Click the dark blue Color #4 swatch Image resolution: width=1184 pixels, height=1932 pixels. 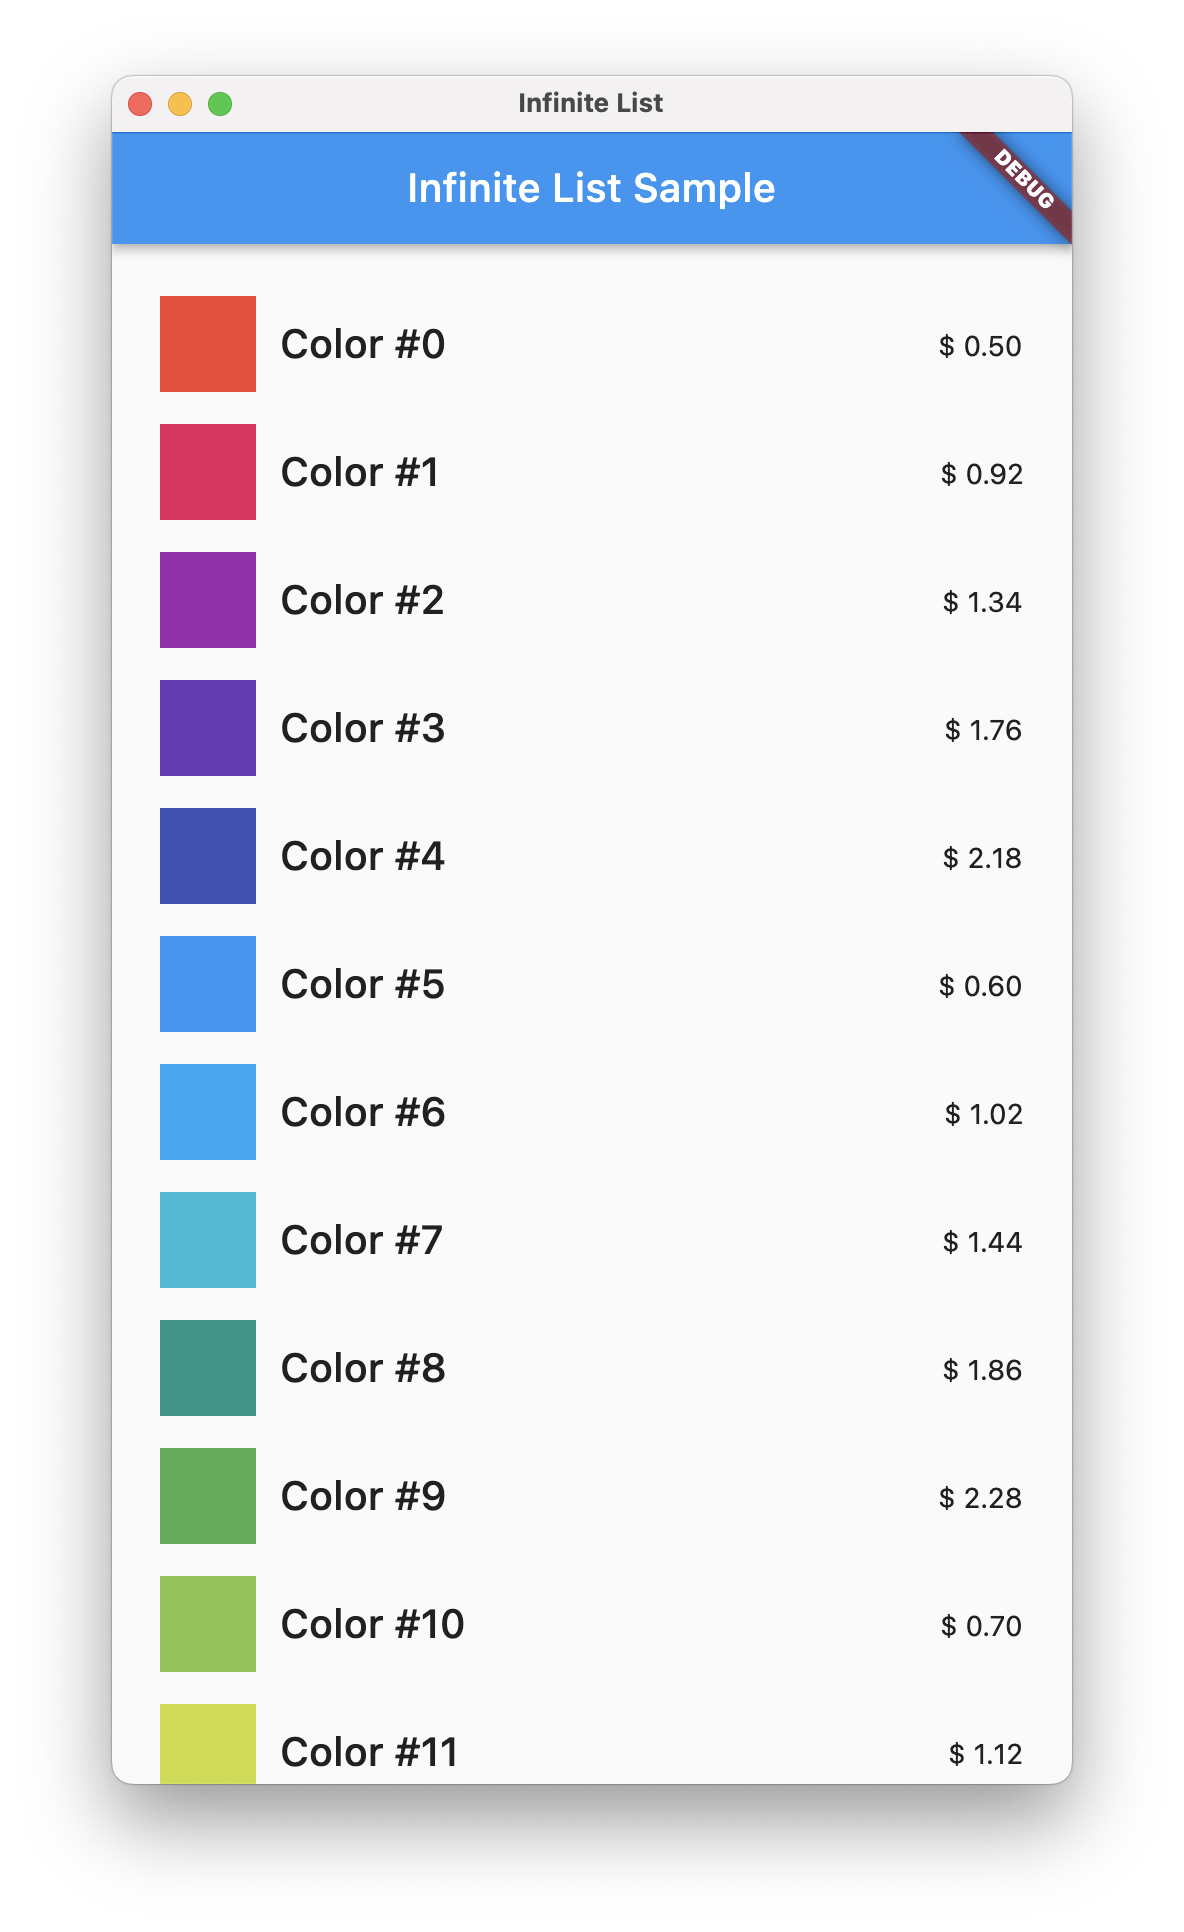pyautogui.click(x=207, y=856)
